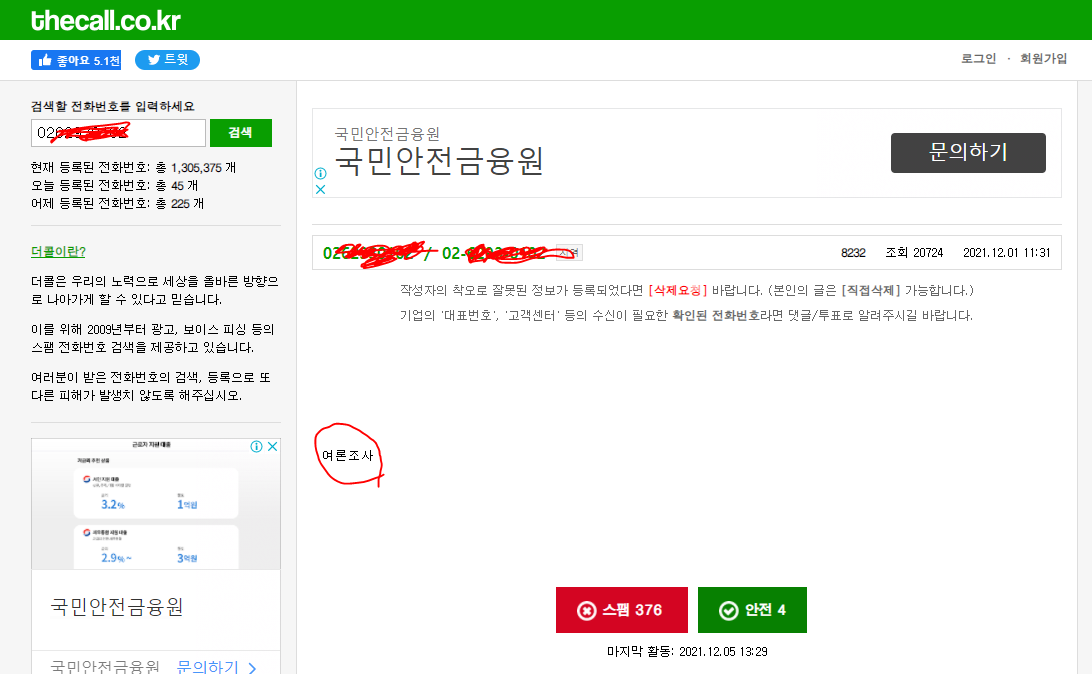Click the [삭제요청] delete request link
Viewport: 1092px width, 674px height.
coord(678,290)
